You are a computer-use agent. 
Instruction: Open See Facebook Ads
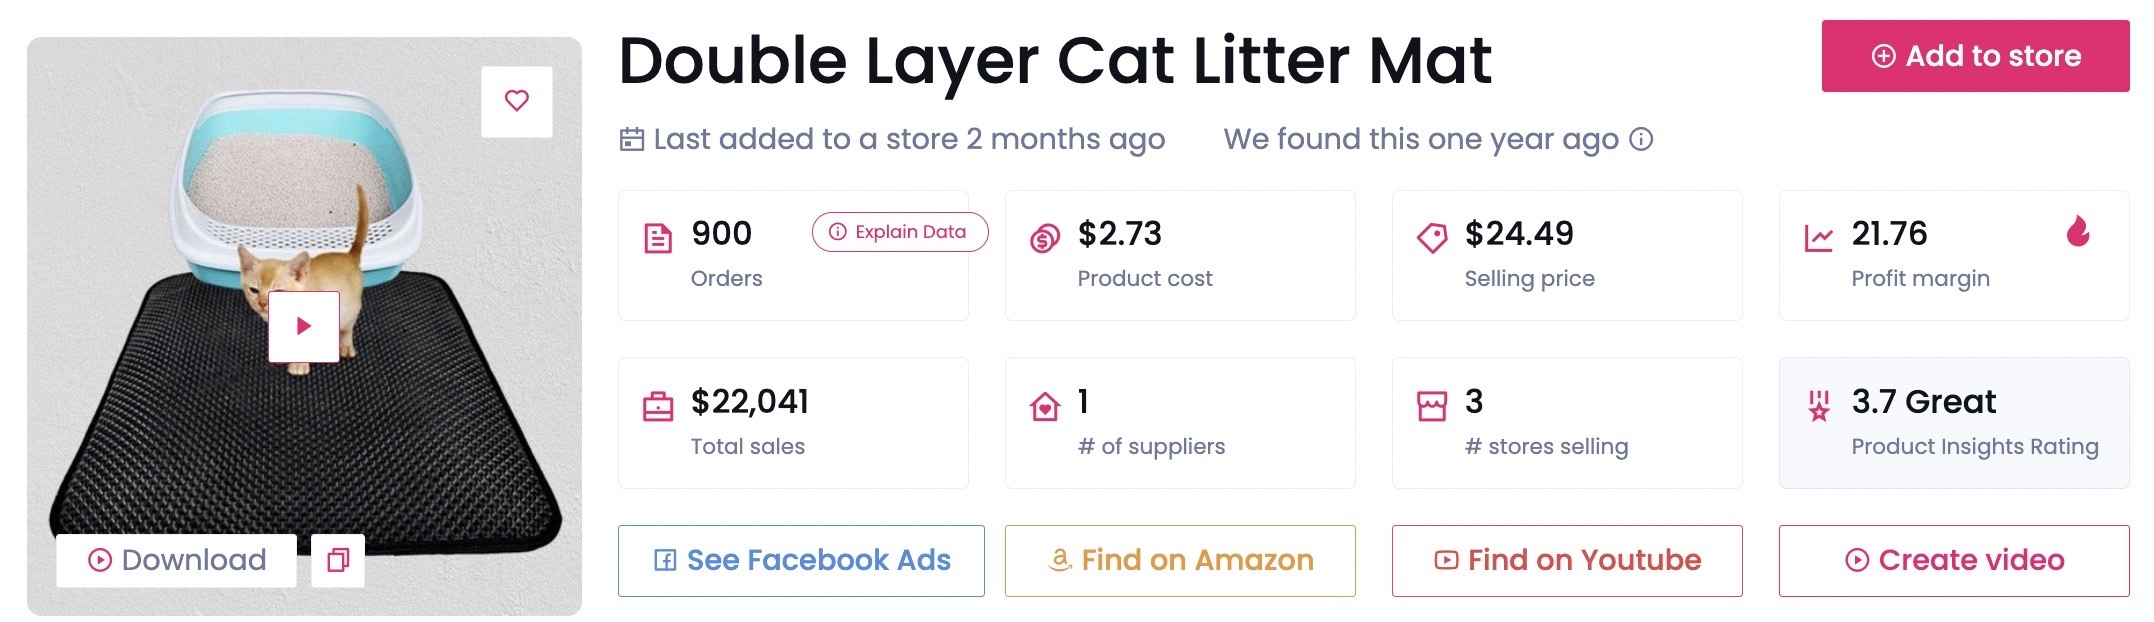(x=801, y=561)
